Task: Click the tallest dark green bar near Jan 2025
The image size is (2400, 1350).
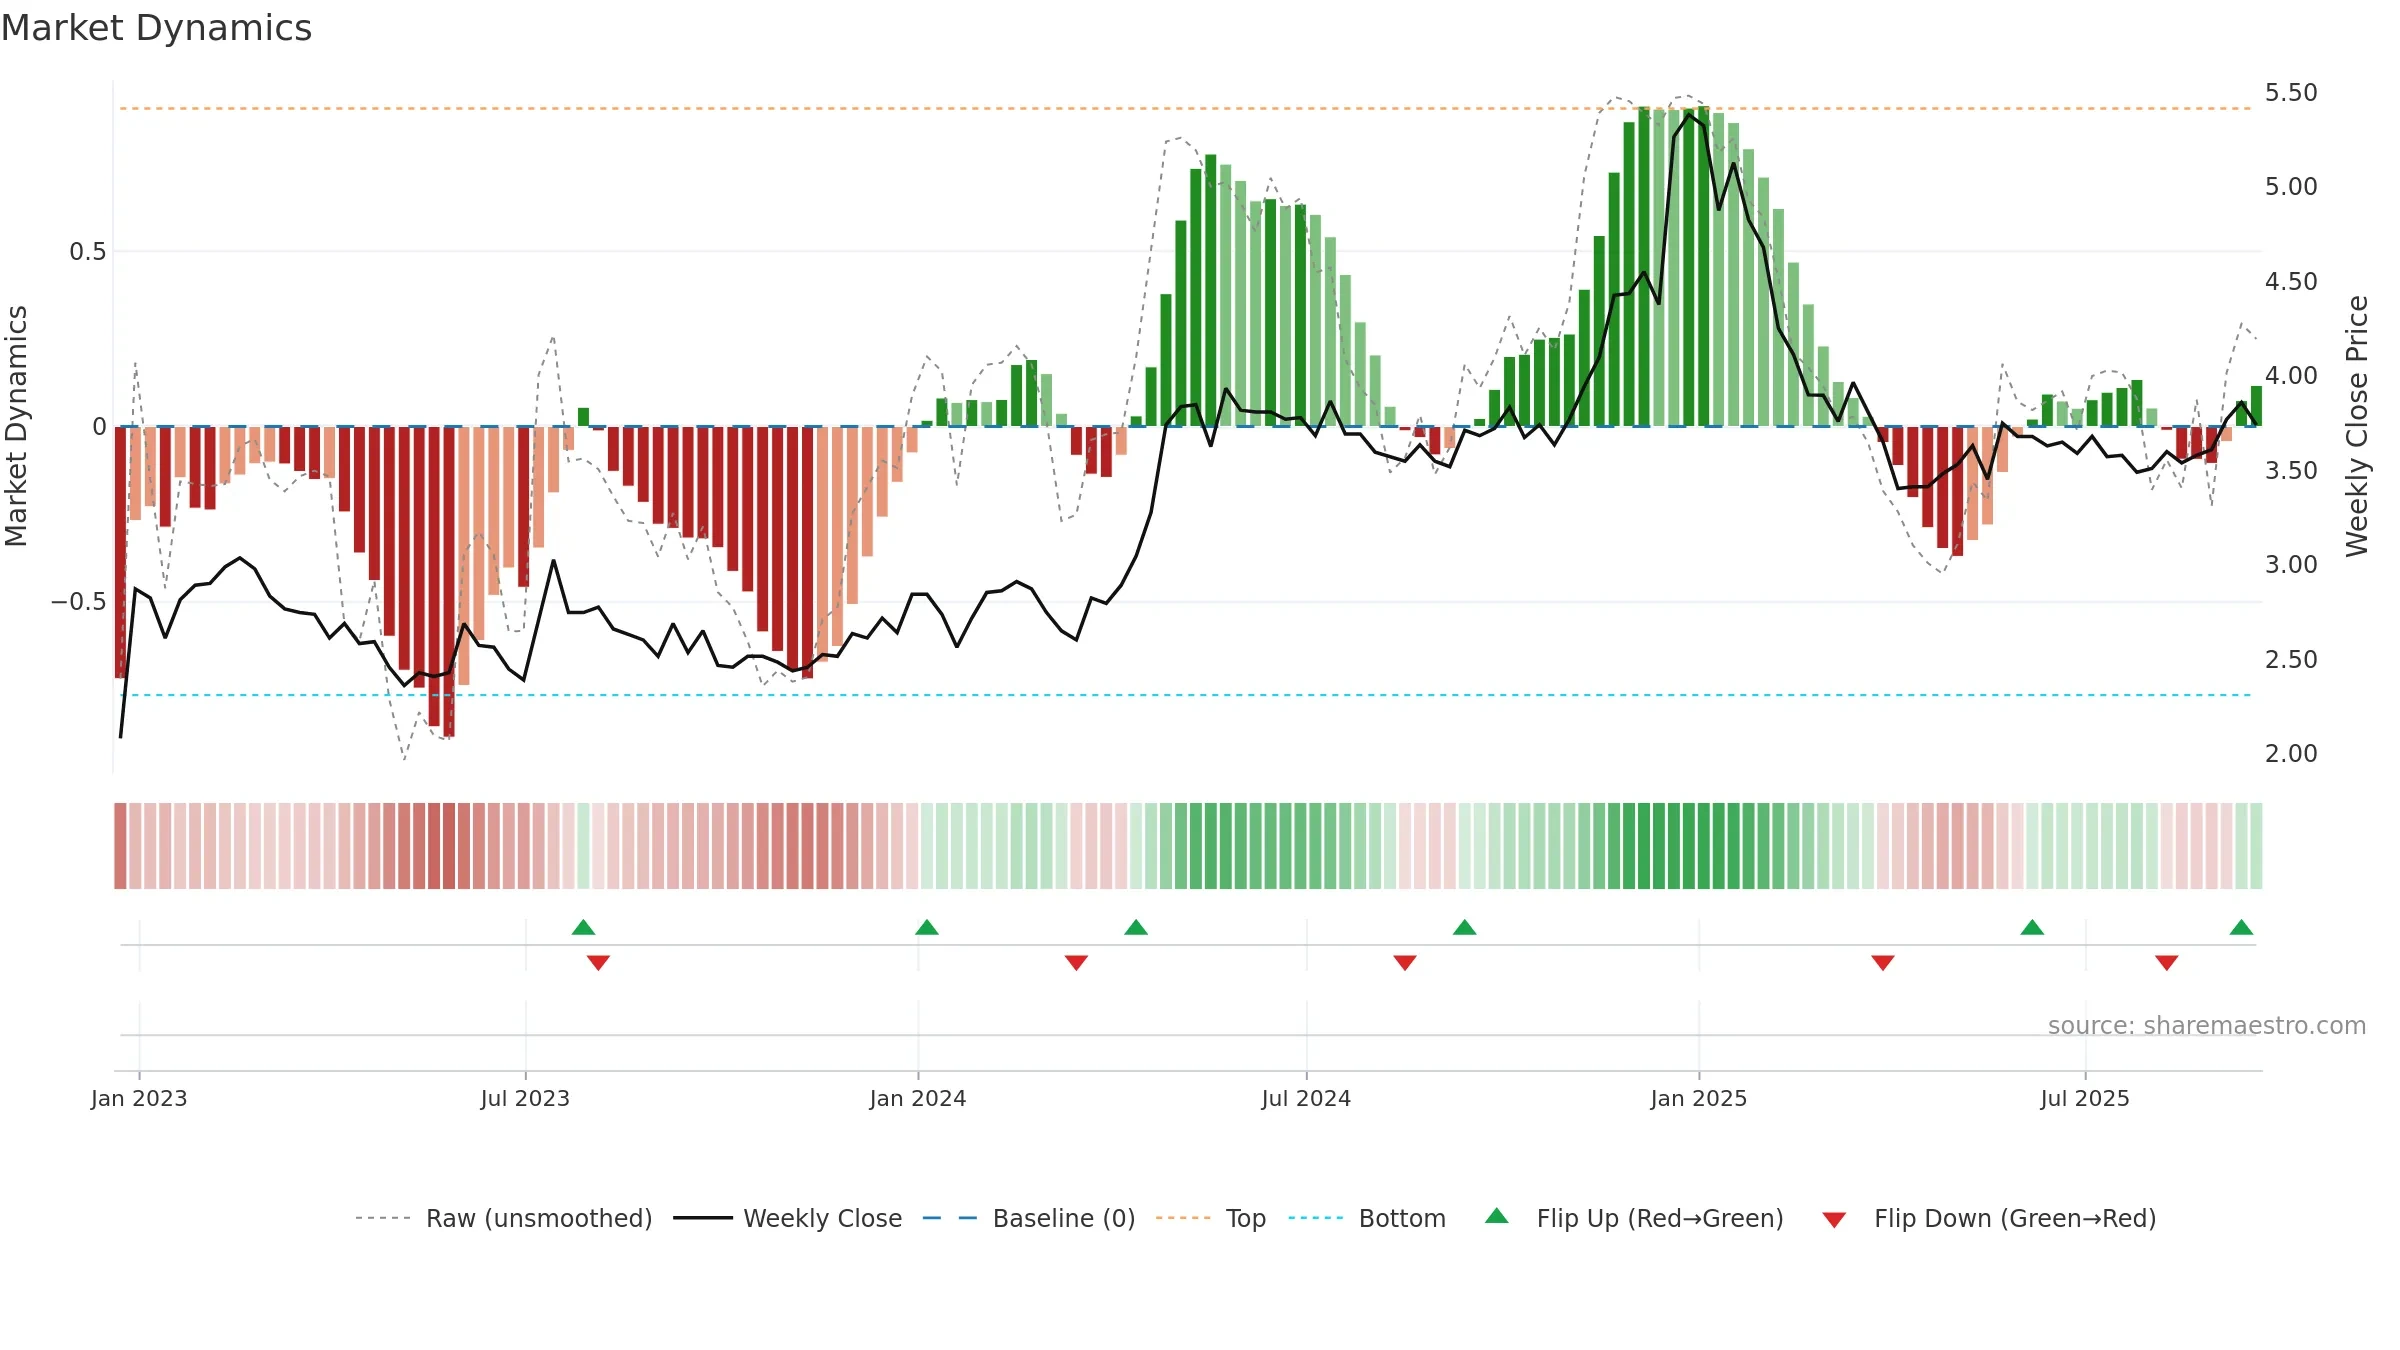Action: (x=1703, y=266)
